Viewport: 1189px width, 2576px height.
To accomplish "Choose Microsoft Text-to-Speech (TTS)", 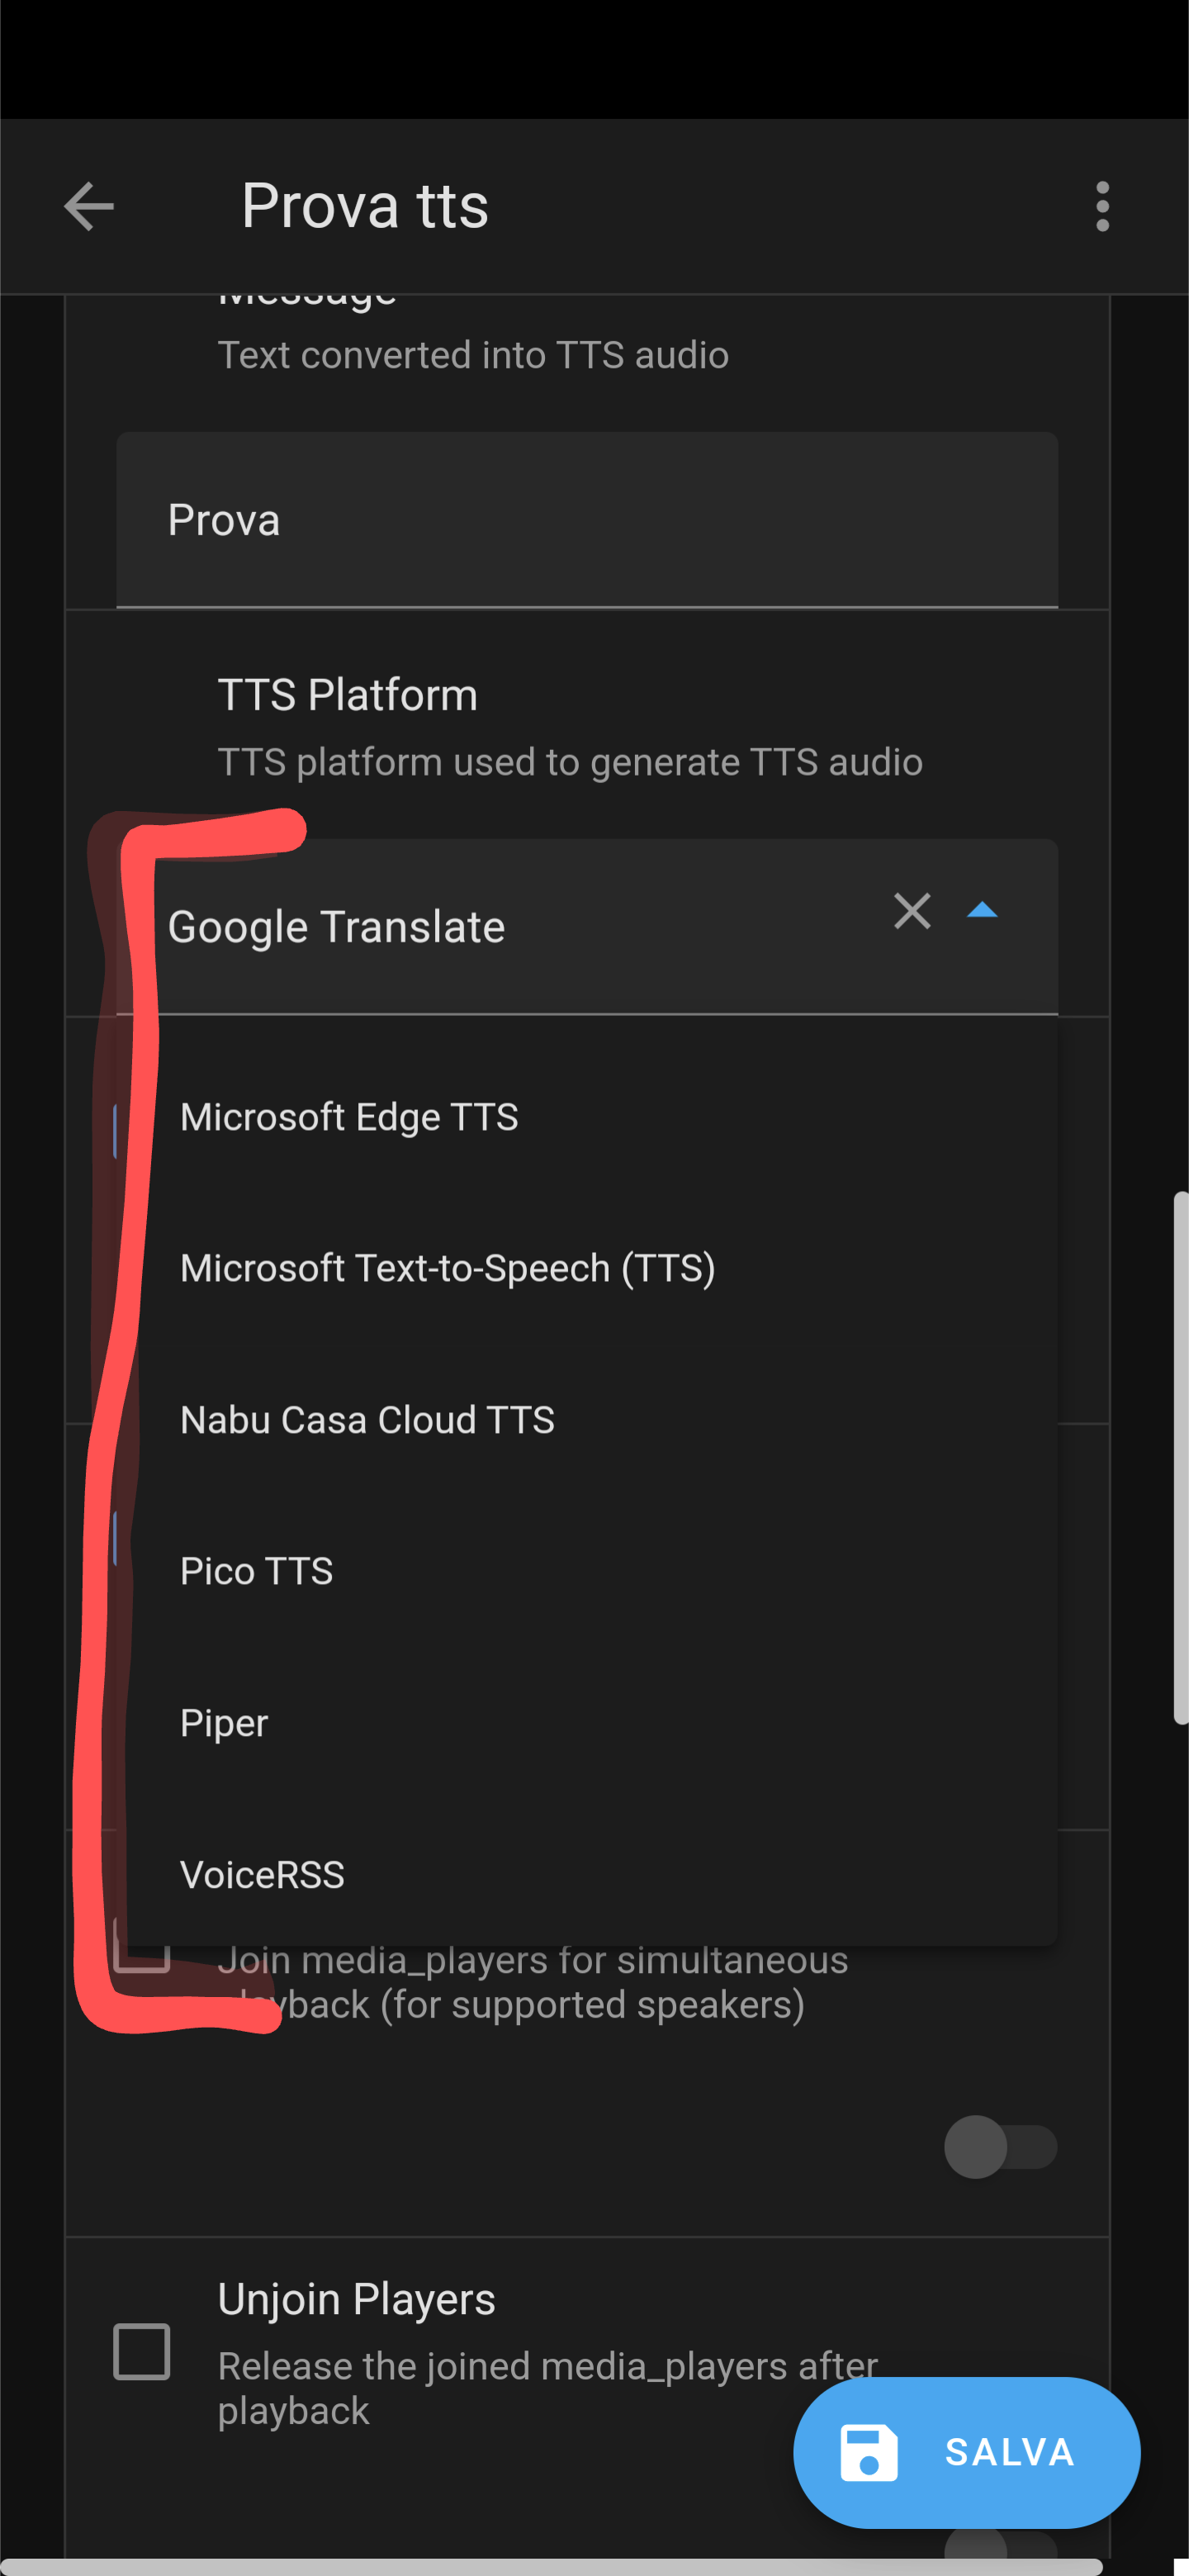I will (x=448, y=1267).
